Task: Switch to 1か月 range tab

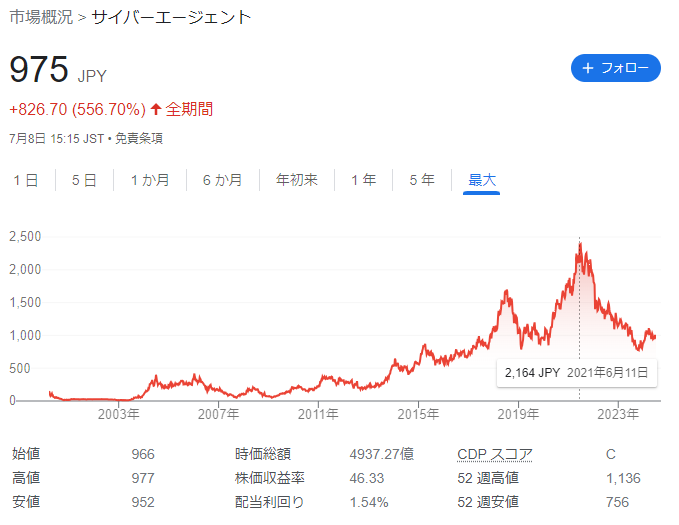Action: (150, 180)
